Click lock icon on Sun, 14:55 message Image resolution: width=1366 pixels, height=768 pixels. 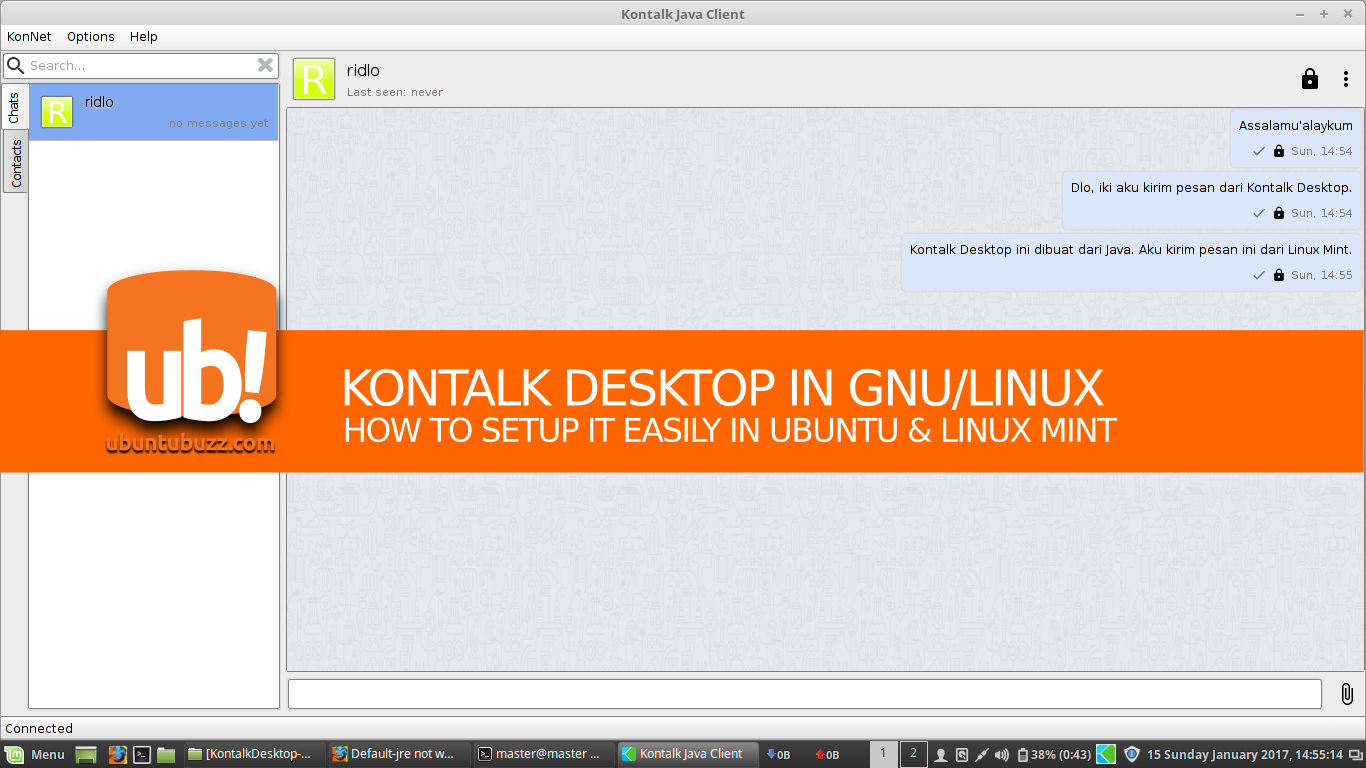(1278, 275)
